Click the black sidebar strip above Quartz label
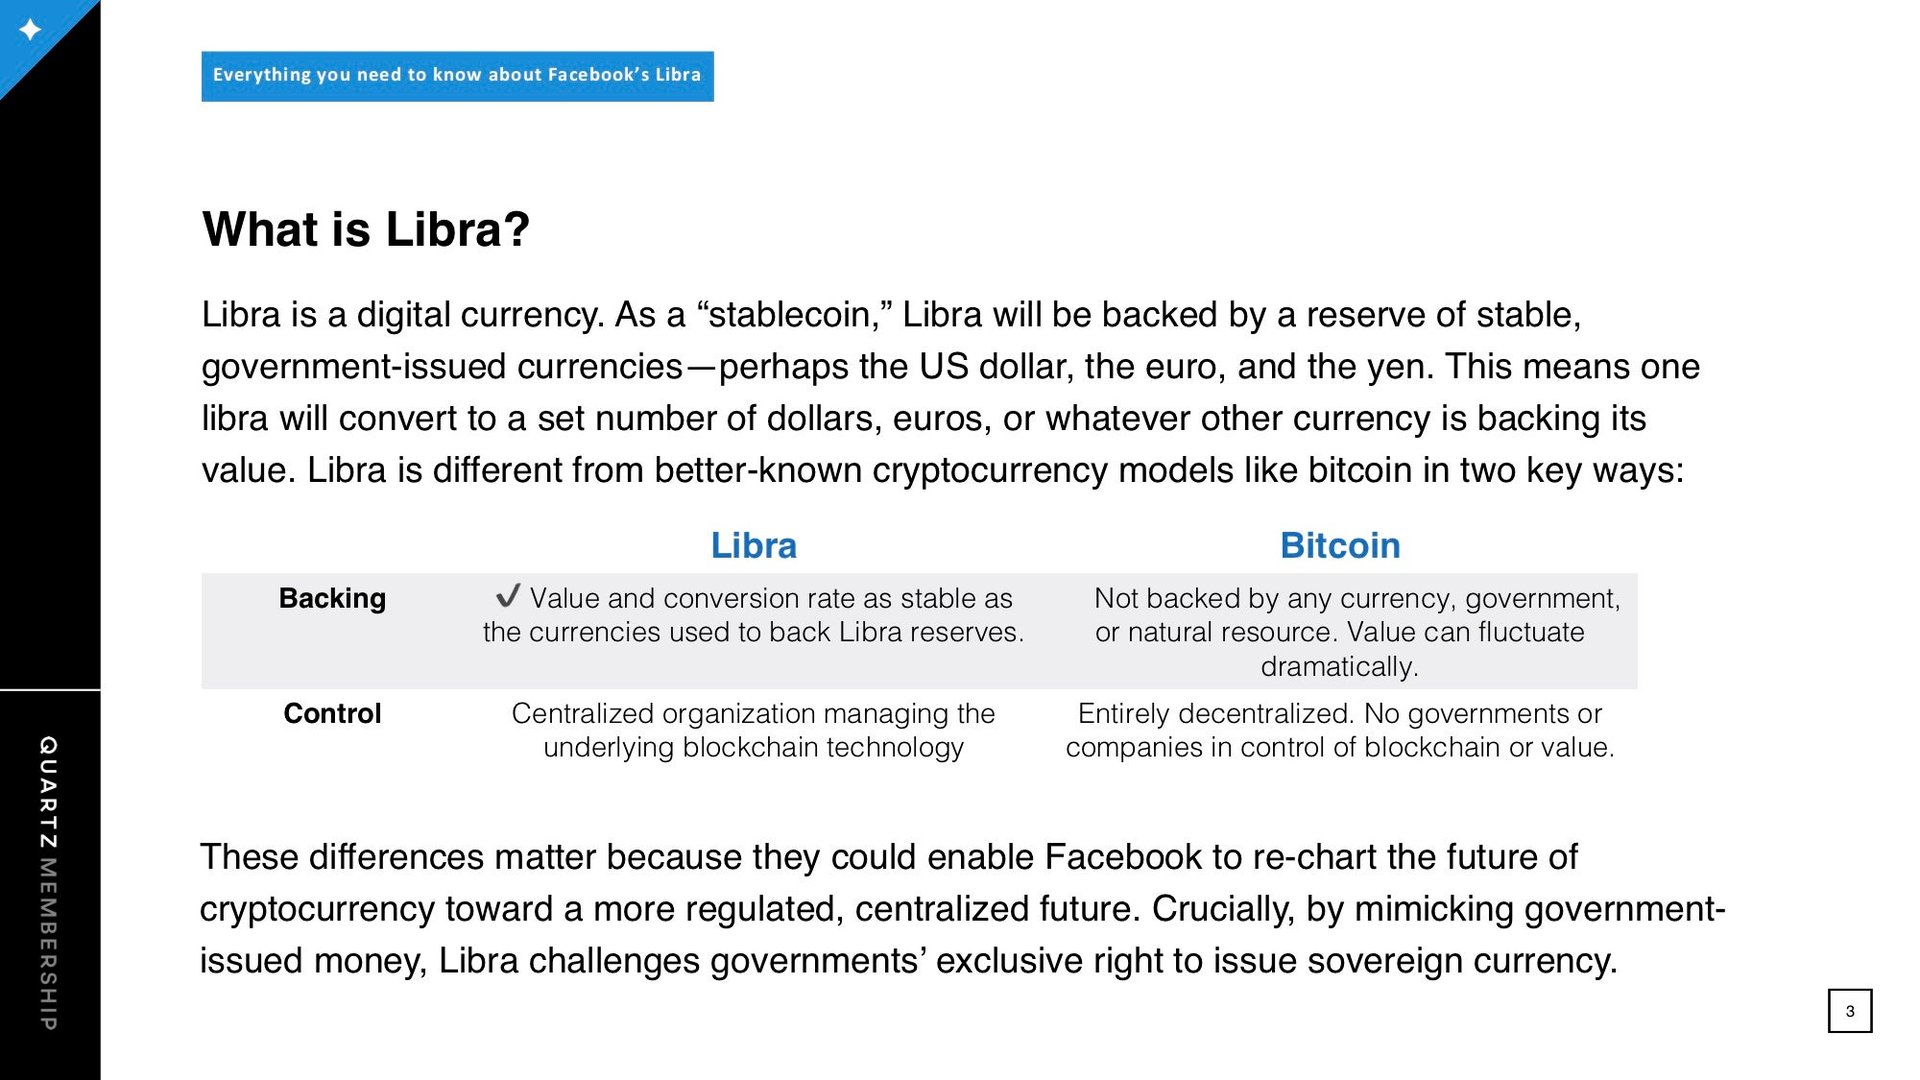 (50, 390)
